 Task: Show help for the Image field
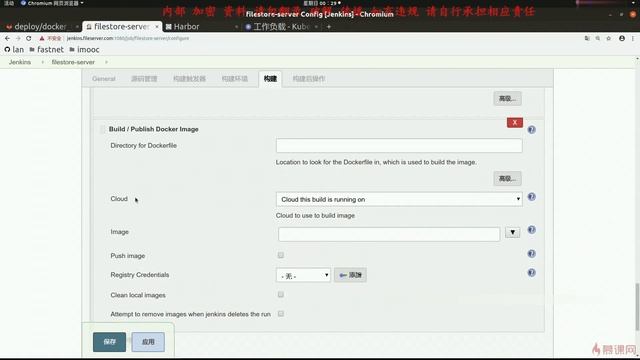coord(531,230)
